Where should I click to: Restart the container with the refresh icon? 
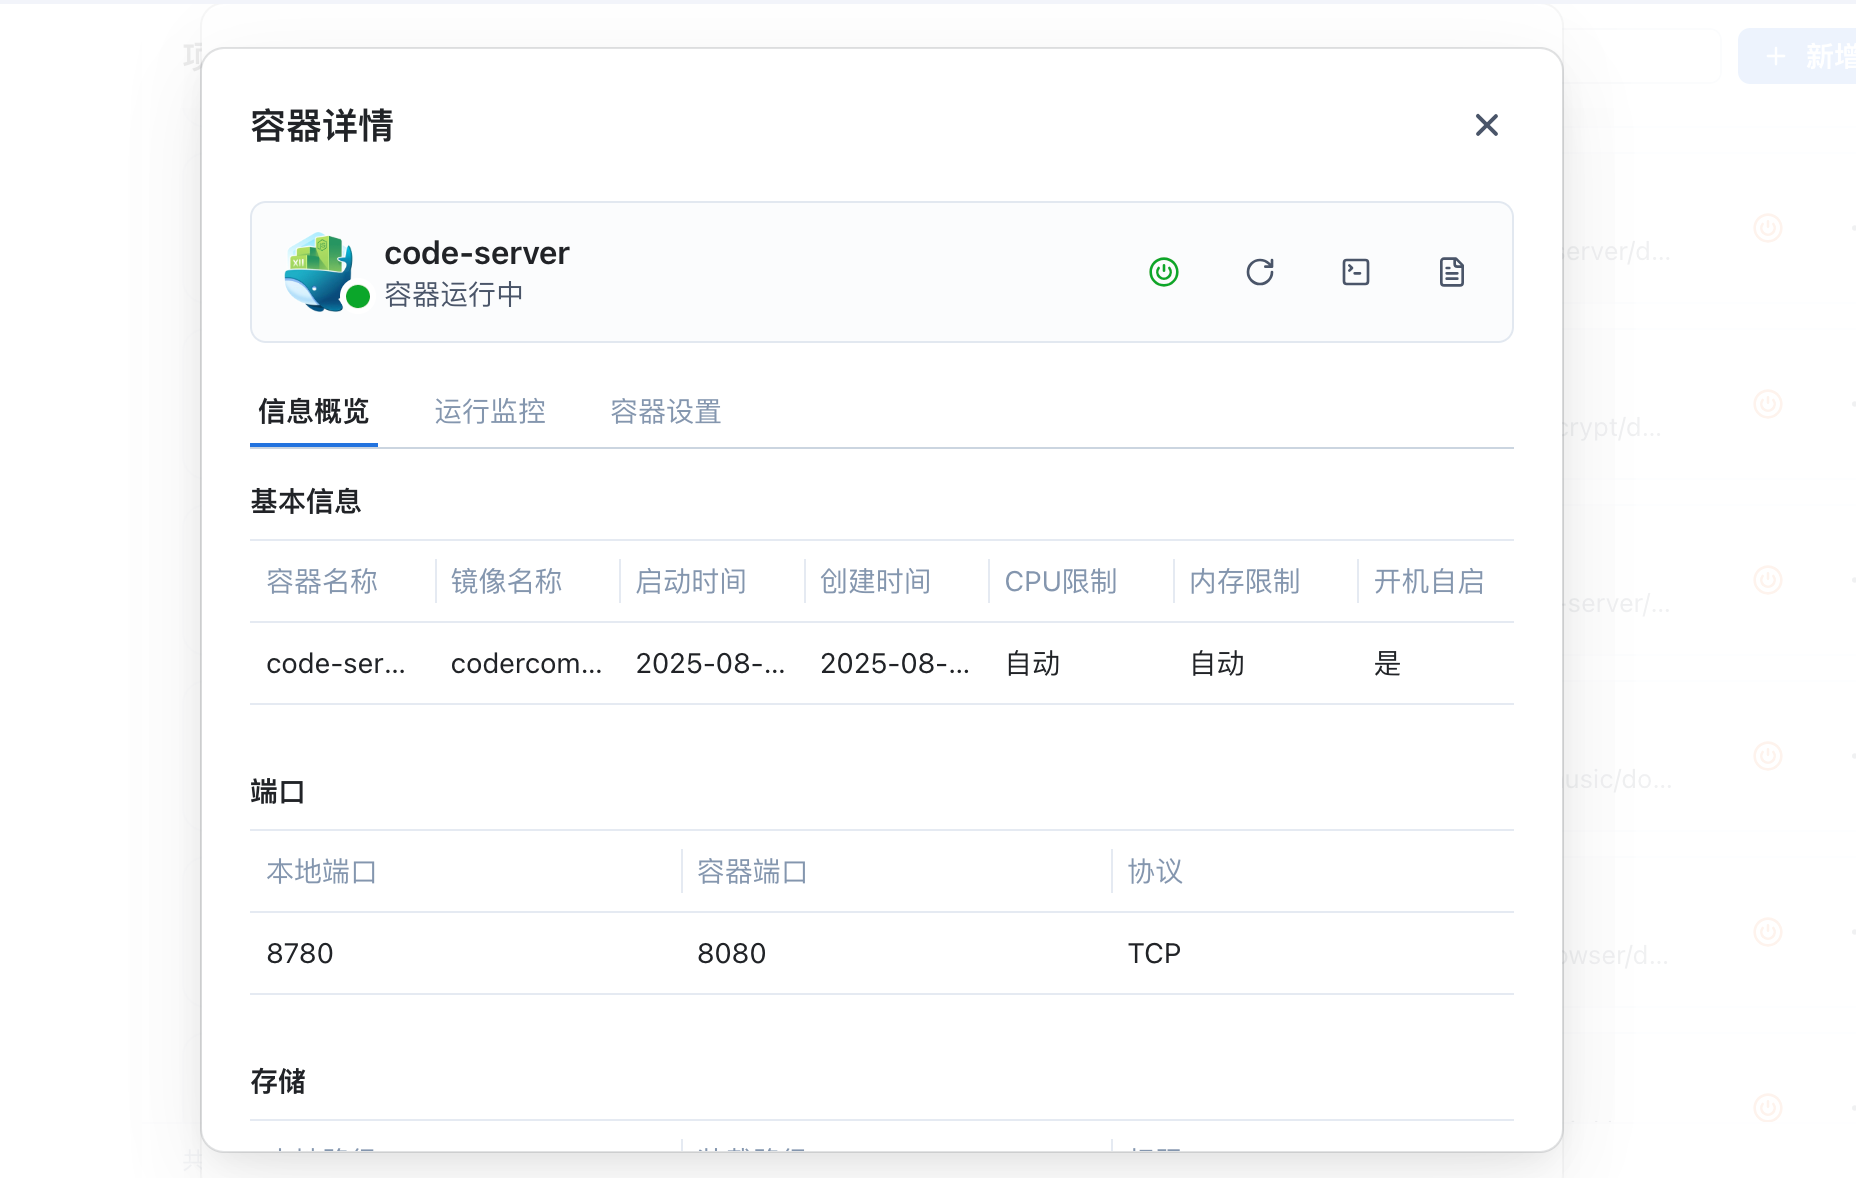1259,272
